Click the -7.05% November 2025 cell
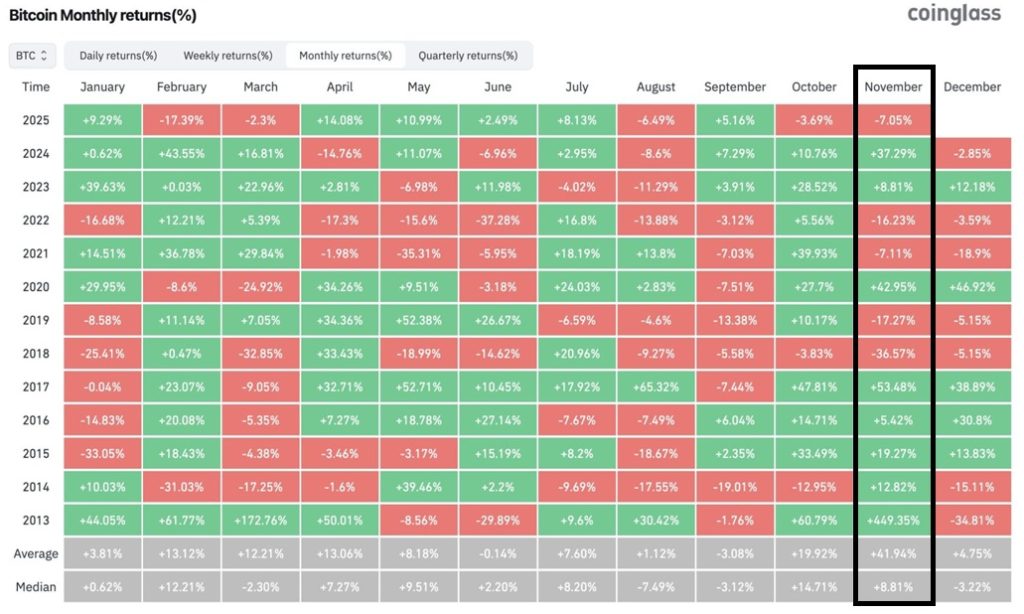Screen dimensions: 1024x614 point(893,119)
